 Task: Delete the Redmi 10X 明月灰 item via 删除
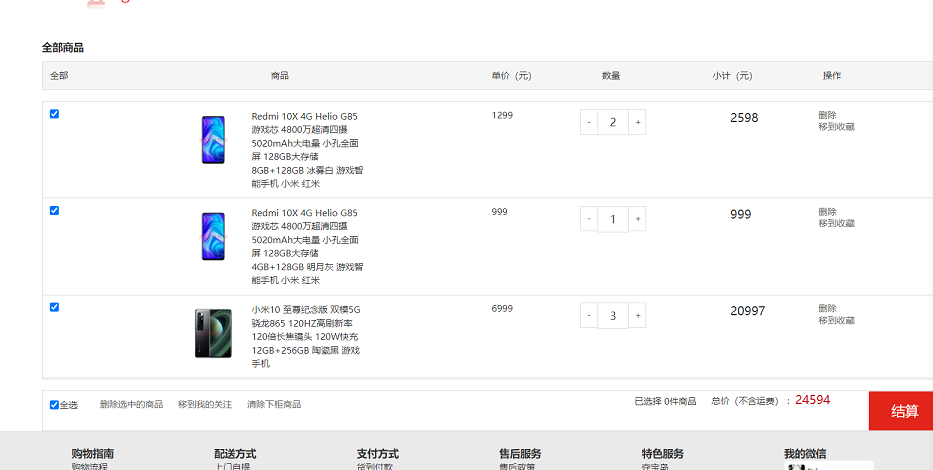[x=827, y=212]
